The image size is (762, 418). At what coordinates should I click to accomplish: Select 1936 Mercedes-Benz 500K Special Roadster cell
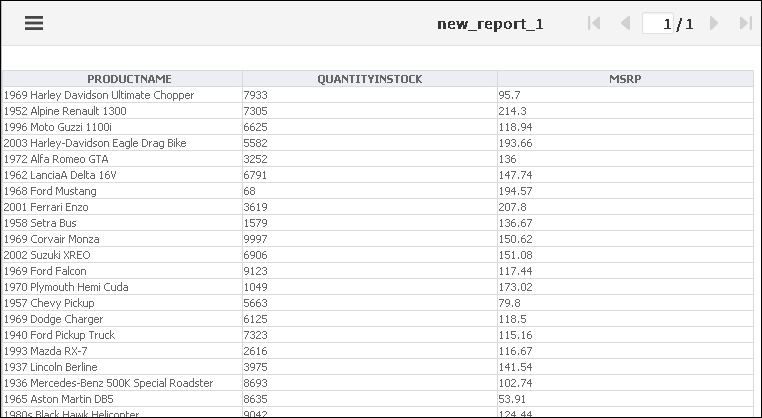click(x=122, y=383)
